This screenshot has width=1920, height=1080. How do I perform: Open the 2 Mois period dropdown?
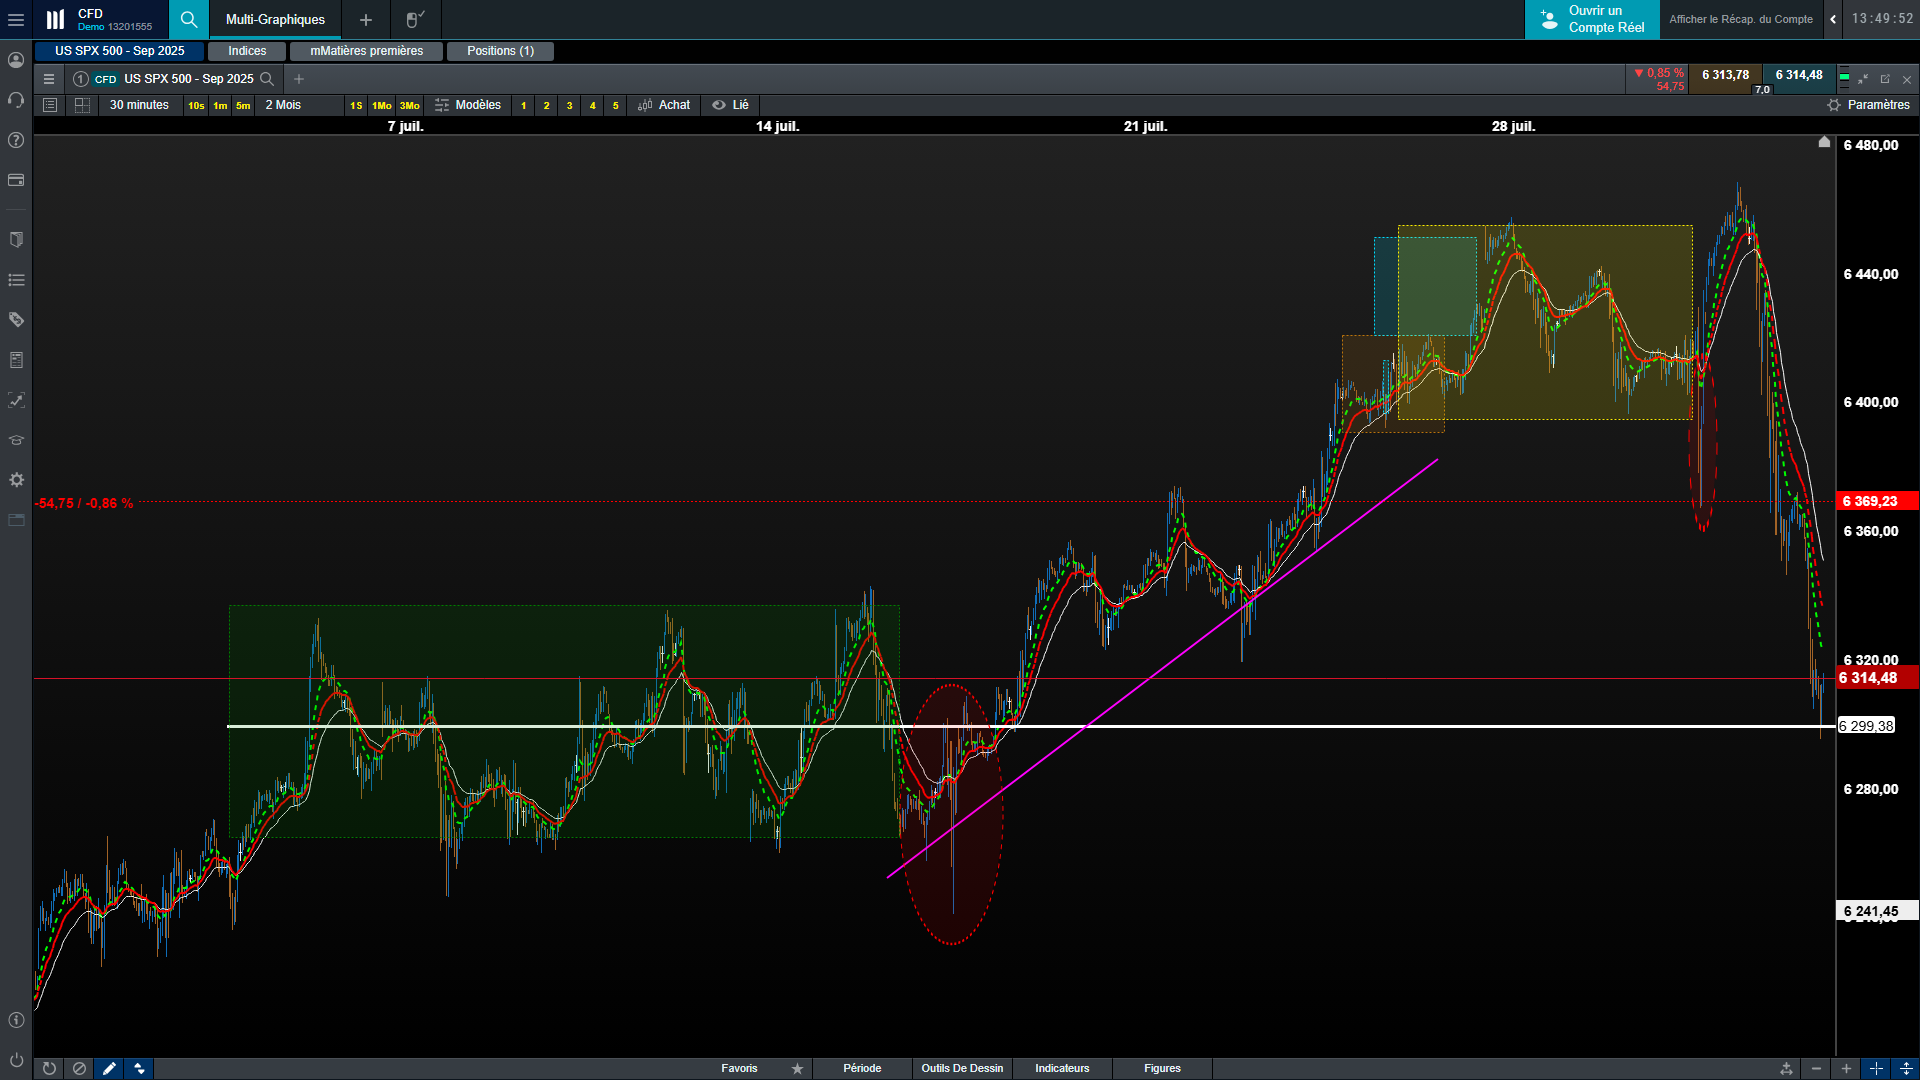283,105
